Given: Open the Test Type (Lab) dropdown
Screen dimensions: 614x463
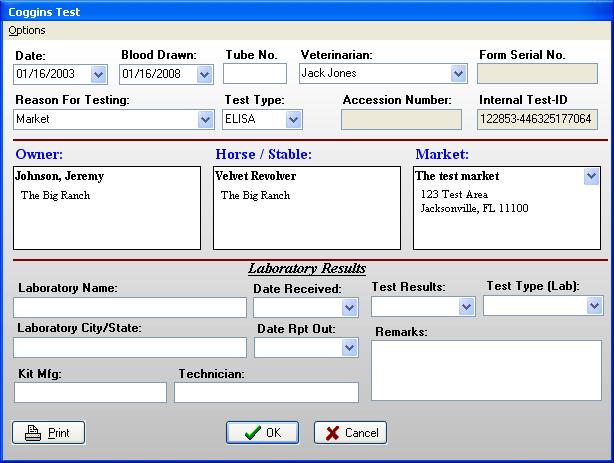Looking at the screenshot, I should pos(595,306).
